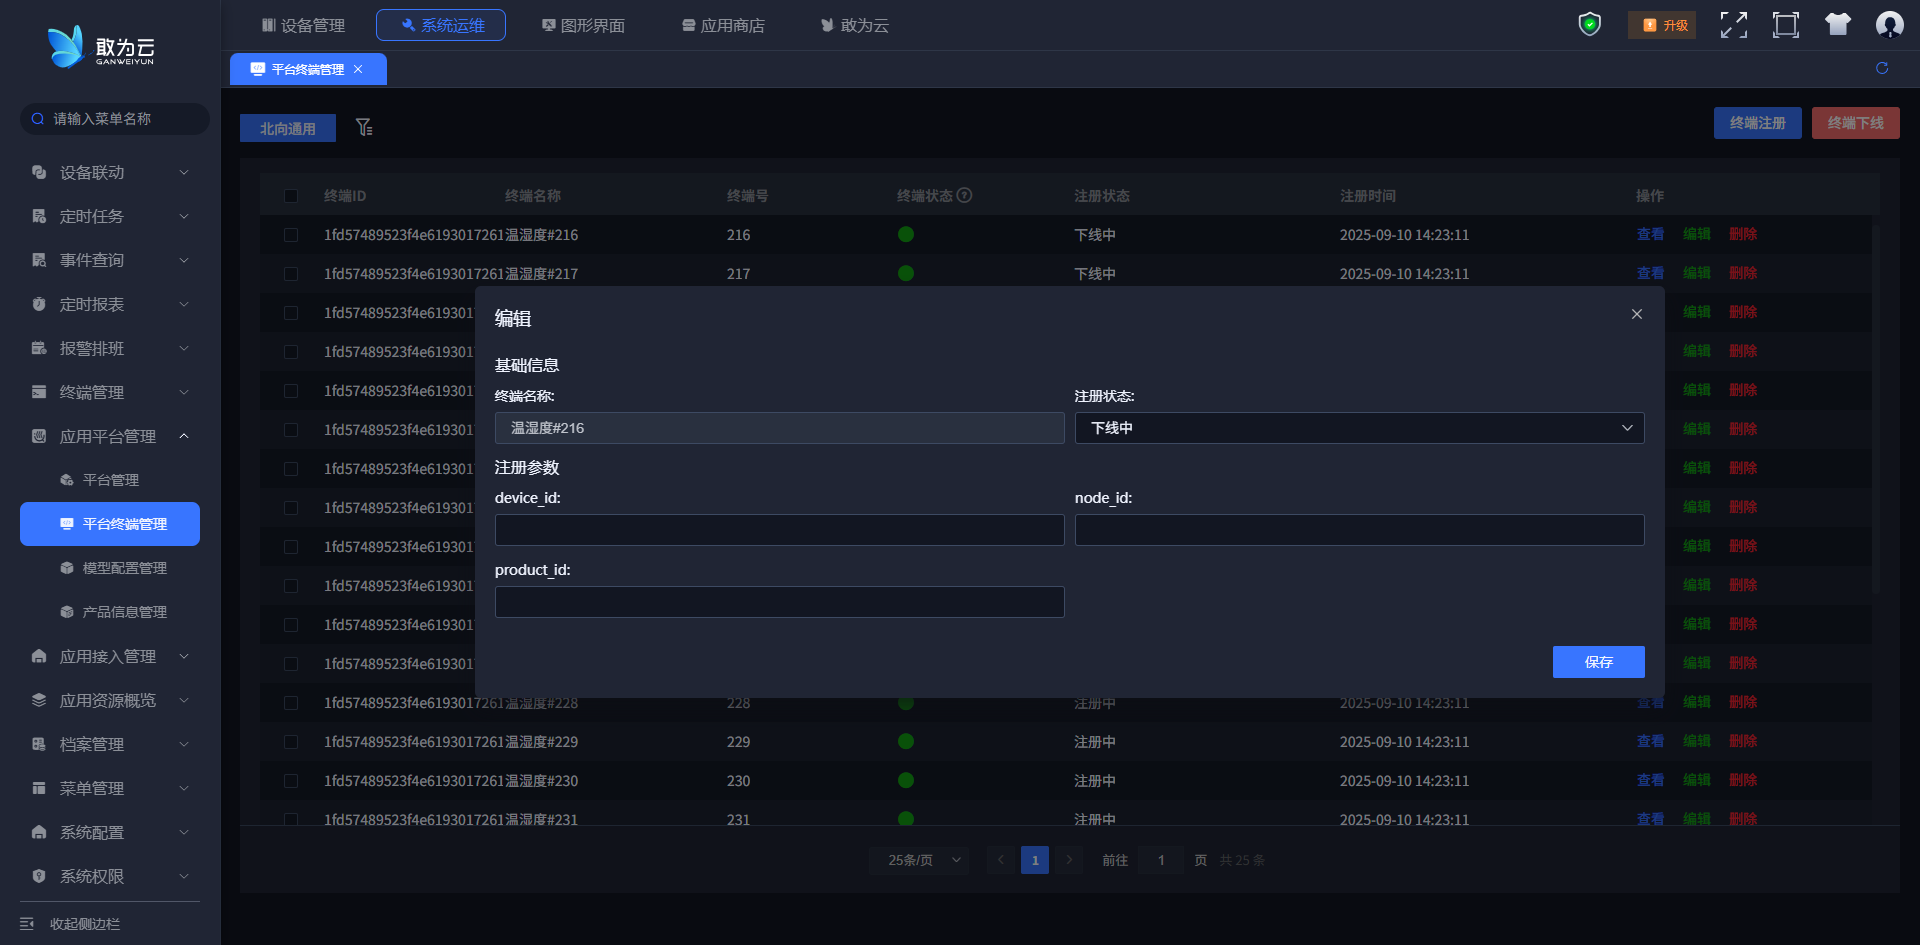Click the 终端注册 button
This screenshot has width=1920, height=945.
[1757, 123]
